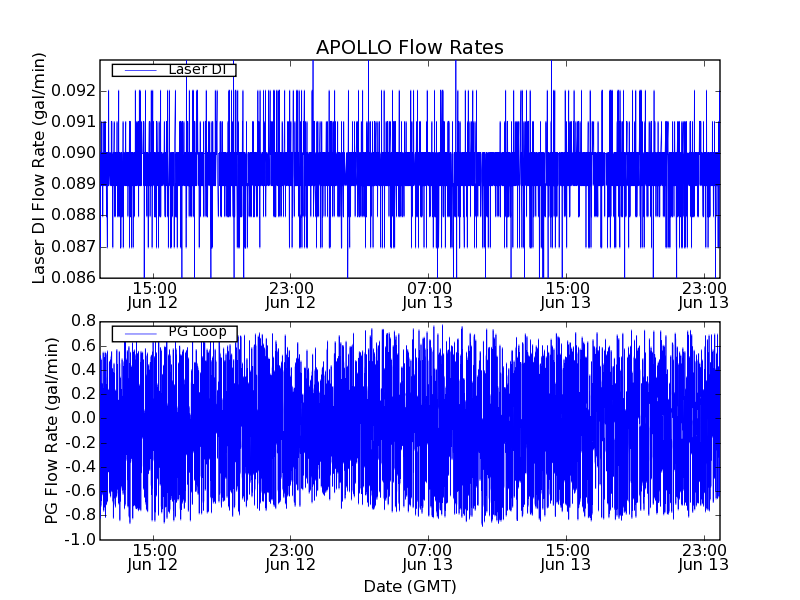Click "23:00 Jun 12" under the Laser DI plot

coord(291,295)
